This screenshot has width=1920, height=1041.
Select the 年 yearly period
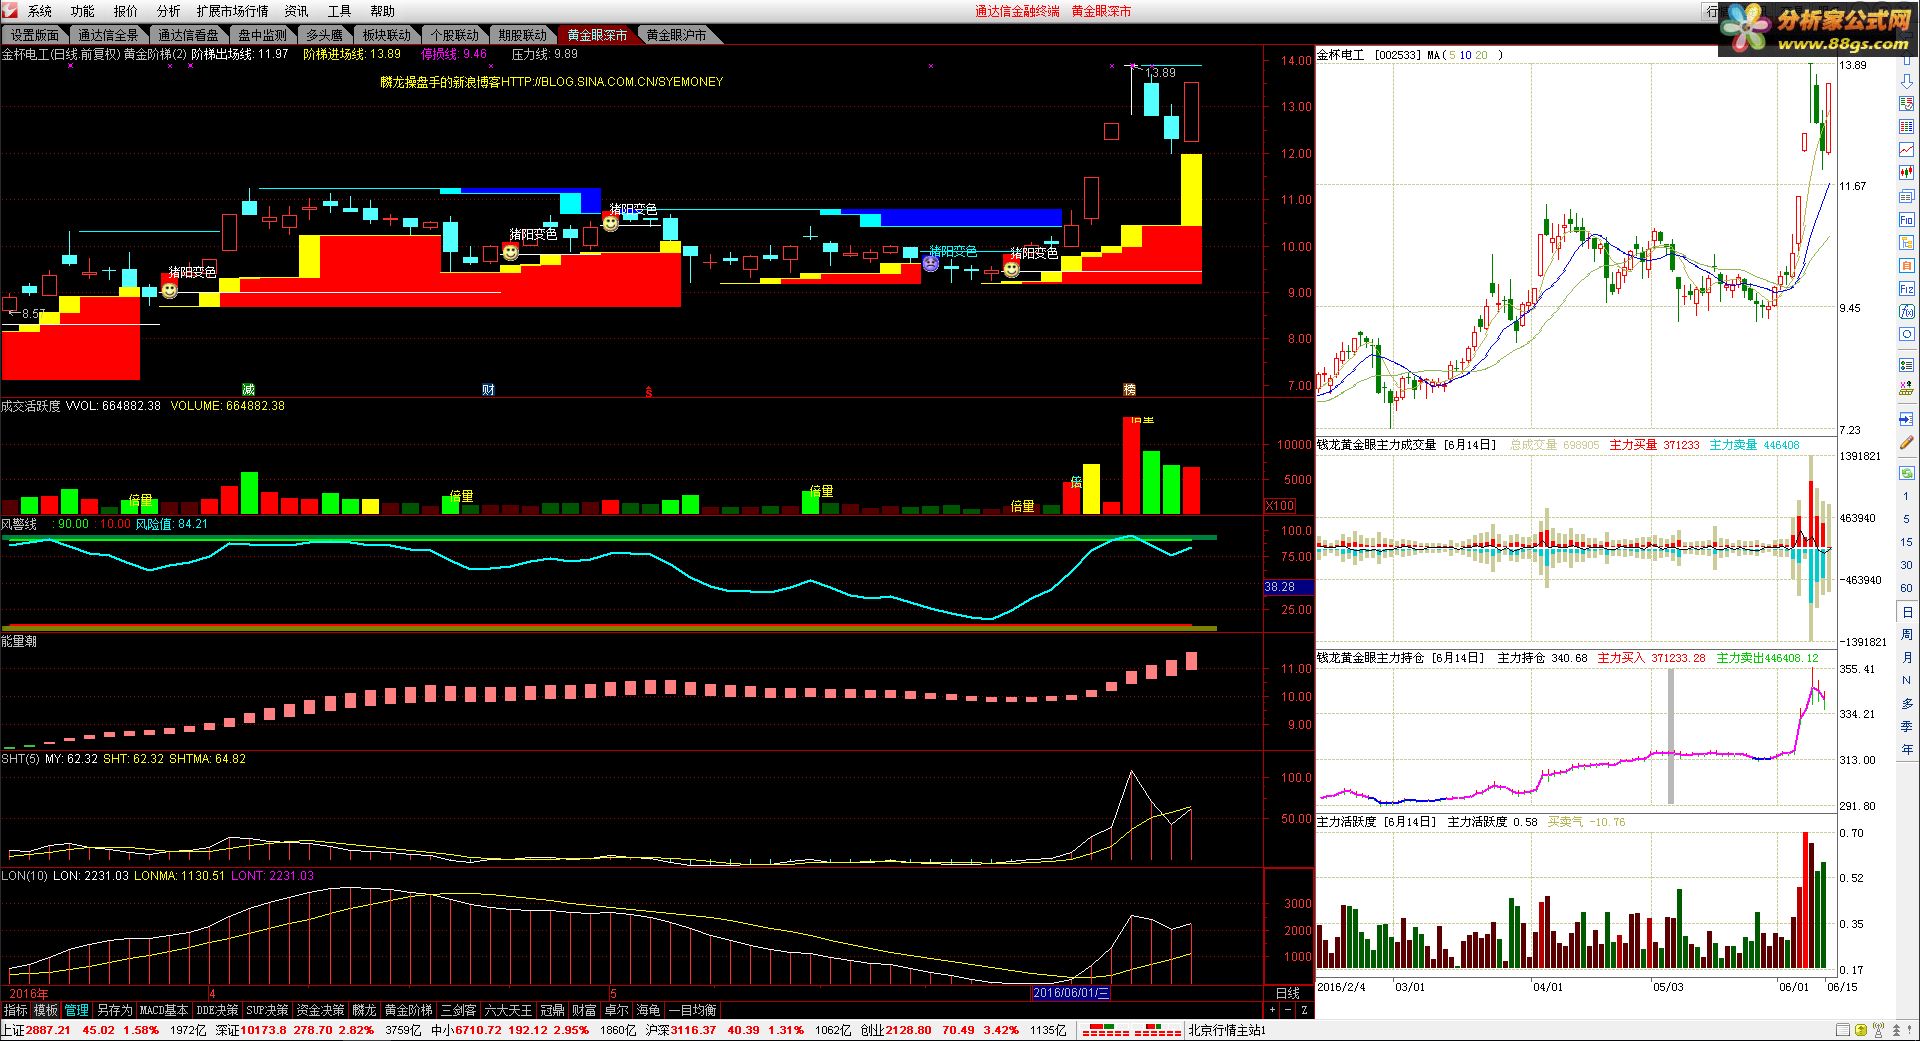tap(1906, 749)
